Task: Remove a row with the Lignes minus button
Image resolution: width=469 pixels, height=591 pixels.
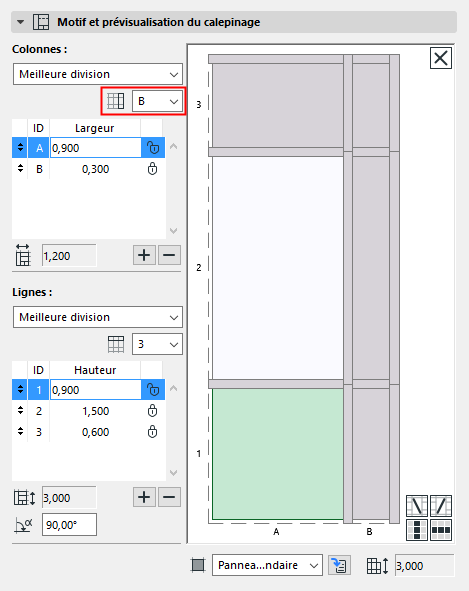Action: [169, 497]
